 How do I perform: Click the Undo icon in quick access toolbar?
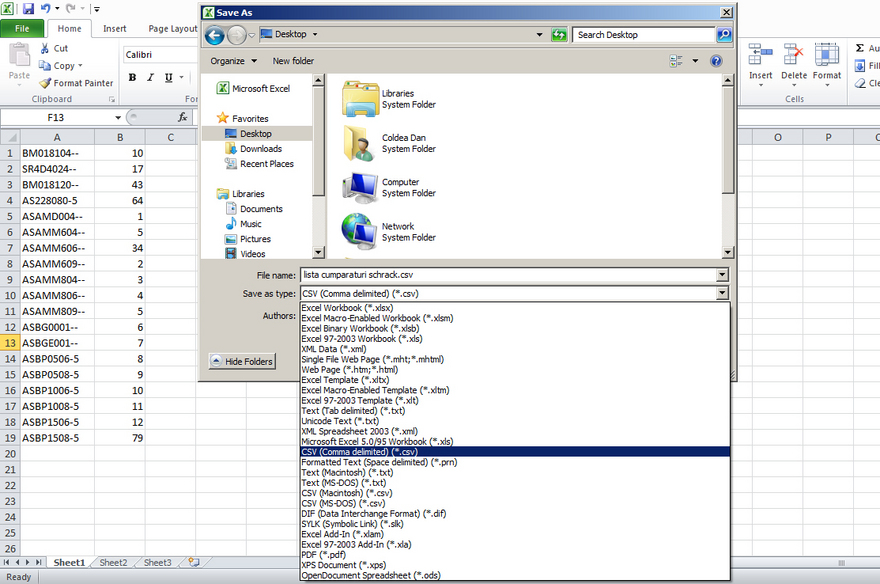[x=45, y=8]
